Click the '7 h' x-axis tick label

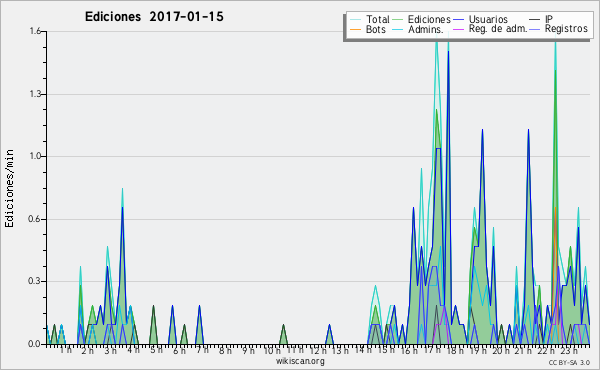(x=202, y=350)
